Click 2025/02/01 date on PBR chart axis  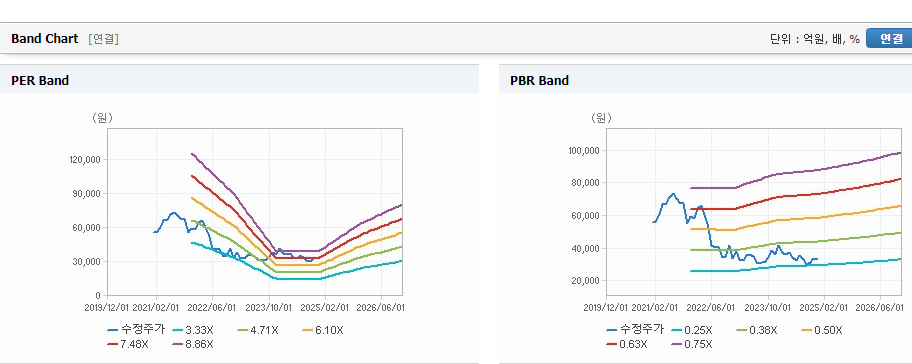tap(824, 307)
